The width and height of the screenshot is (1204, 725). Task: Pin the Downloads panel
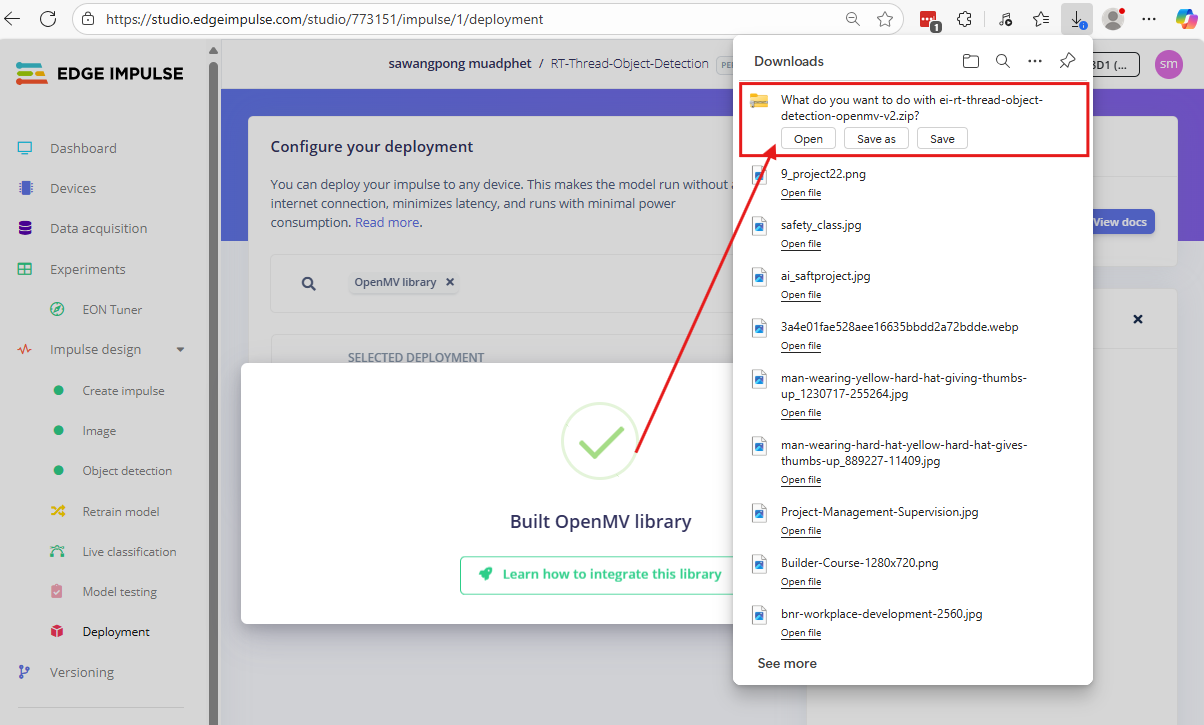[x=1067, y=61]
